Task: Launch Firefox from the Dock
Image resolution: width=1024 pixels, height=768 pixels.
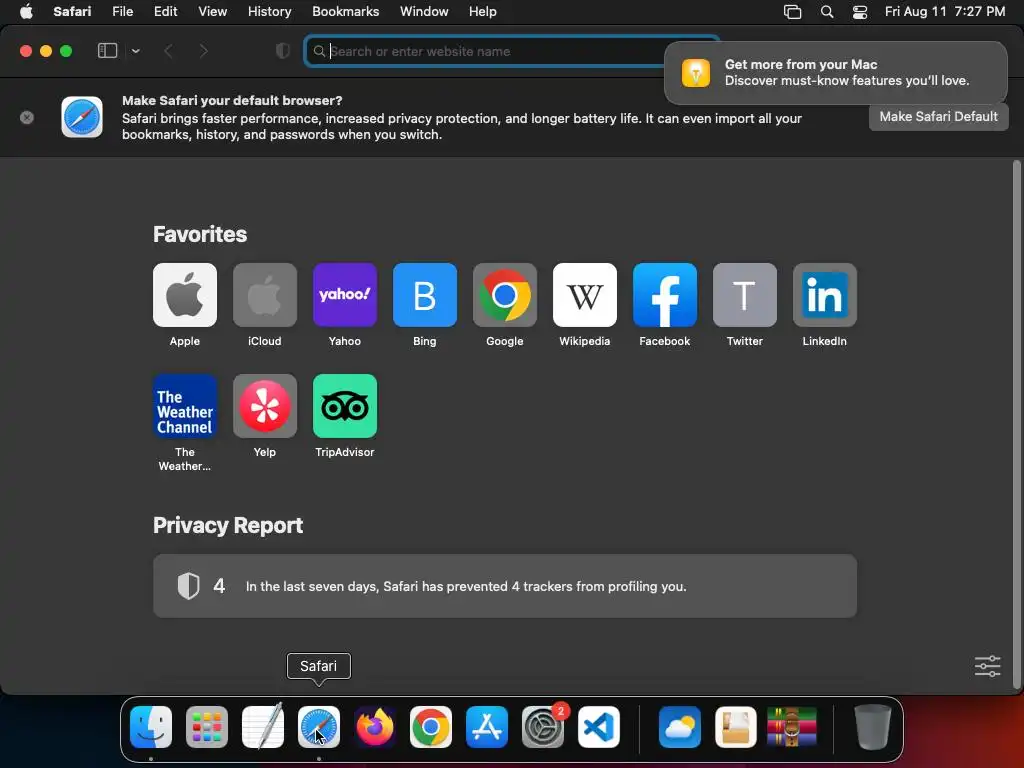Action: pyautogui.click(x=375, y=727)
